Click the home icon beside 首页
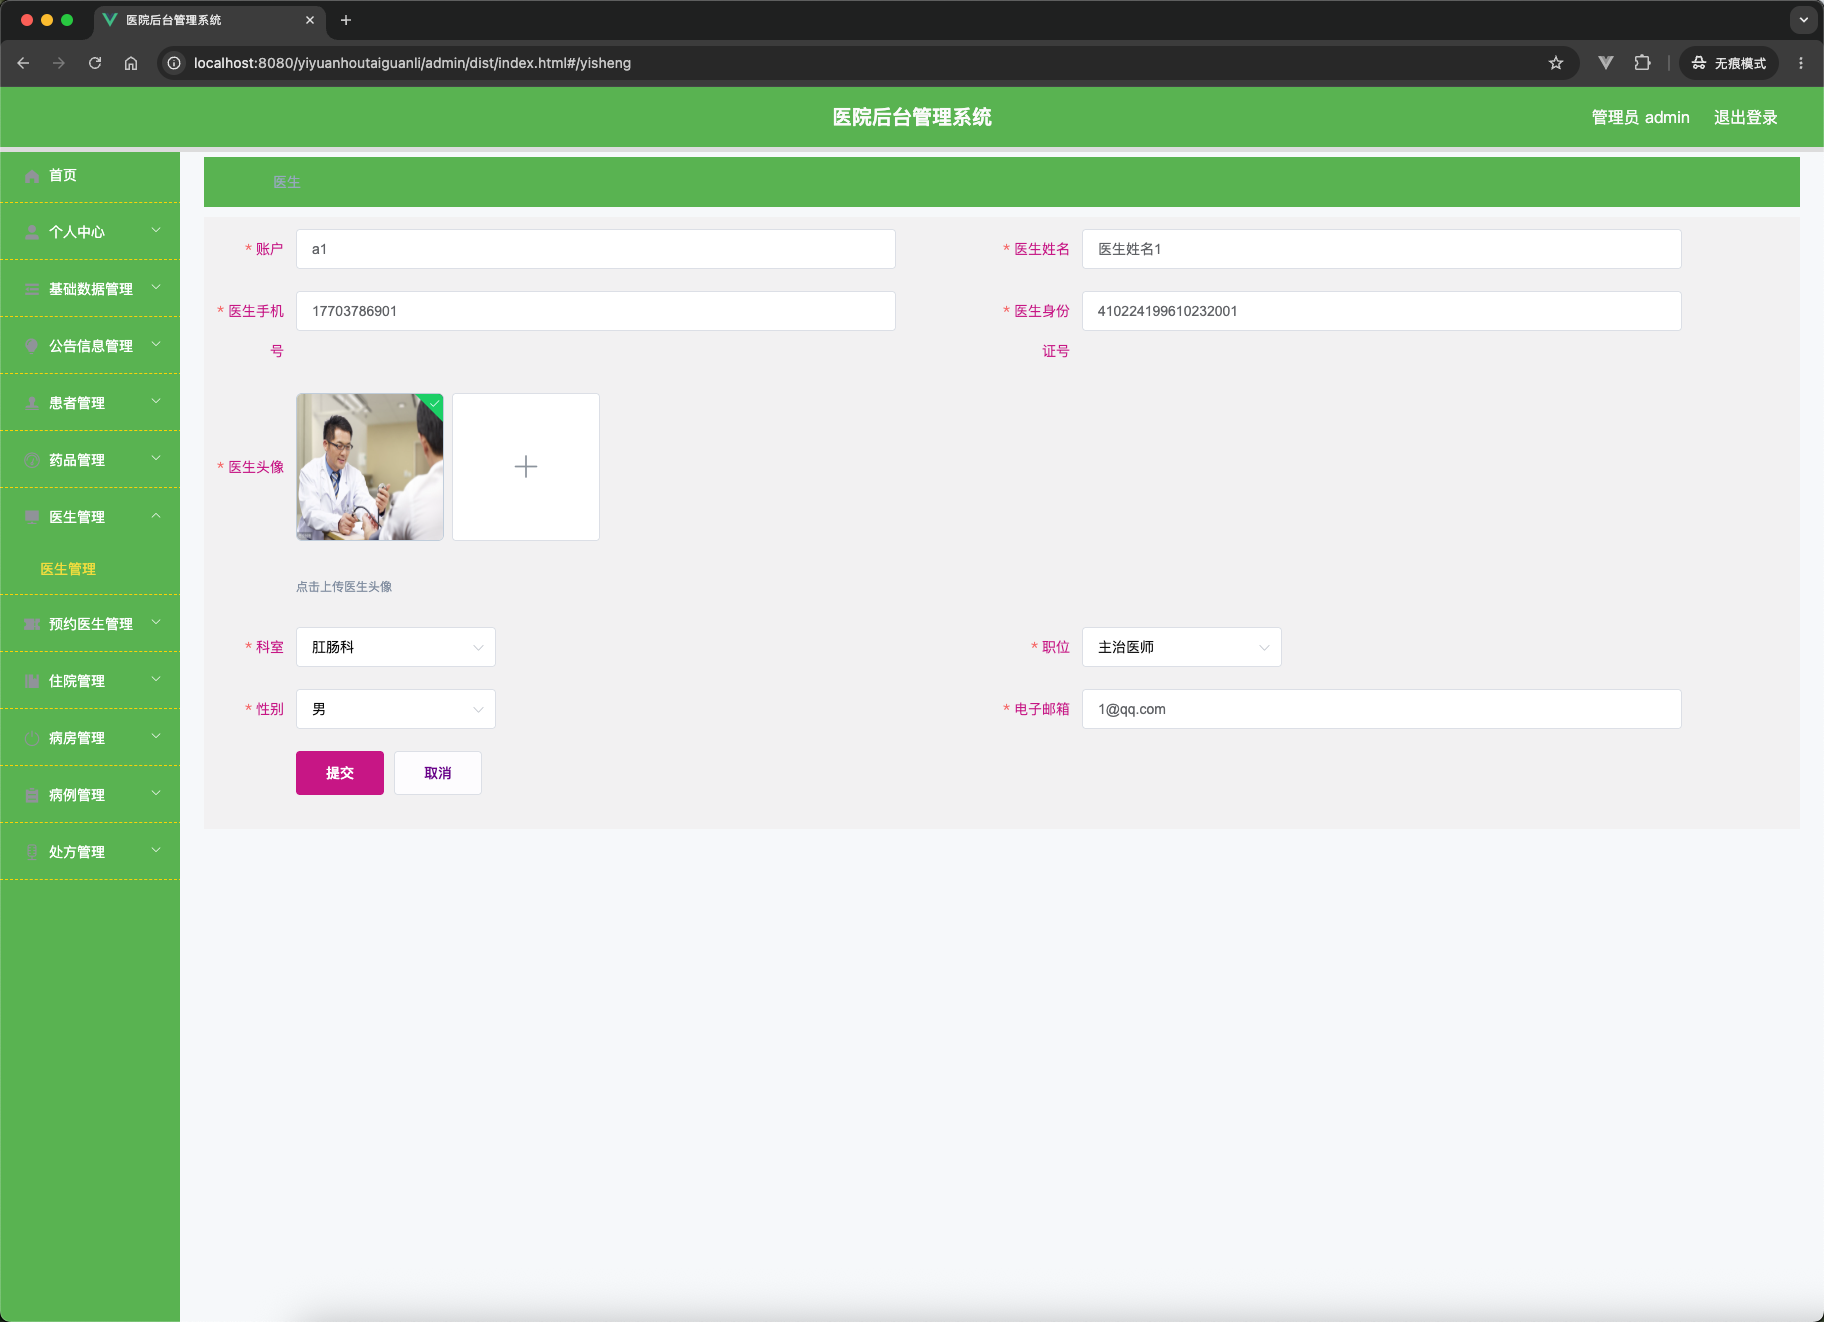1824x1322 pixels. (32, 176)
